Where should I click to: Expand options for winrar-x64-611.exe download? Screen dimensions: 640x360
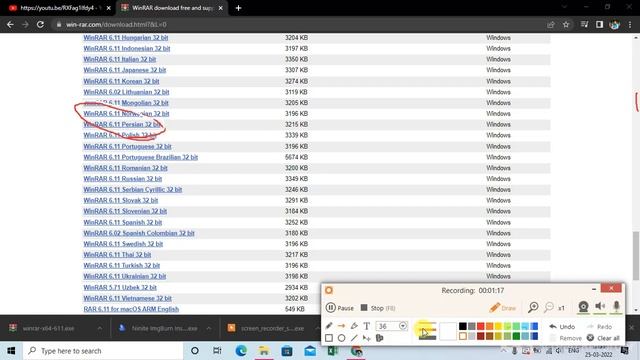100,328
